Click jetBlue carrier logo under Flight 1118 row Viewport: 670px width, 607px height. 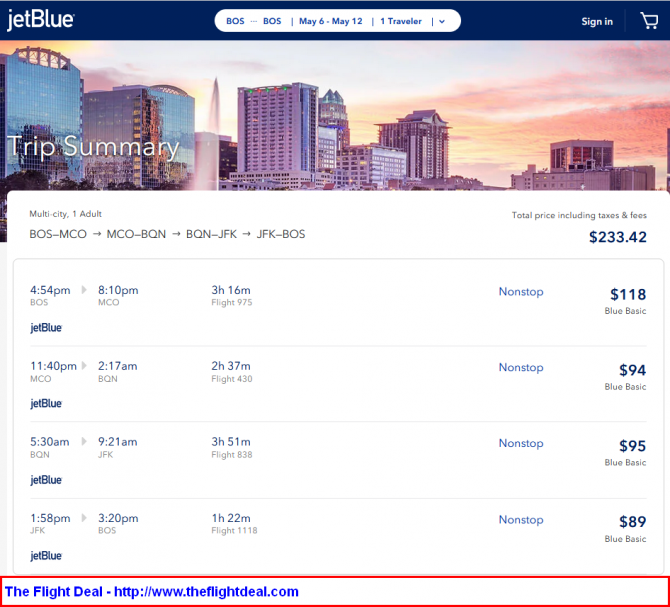(46, 556)
